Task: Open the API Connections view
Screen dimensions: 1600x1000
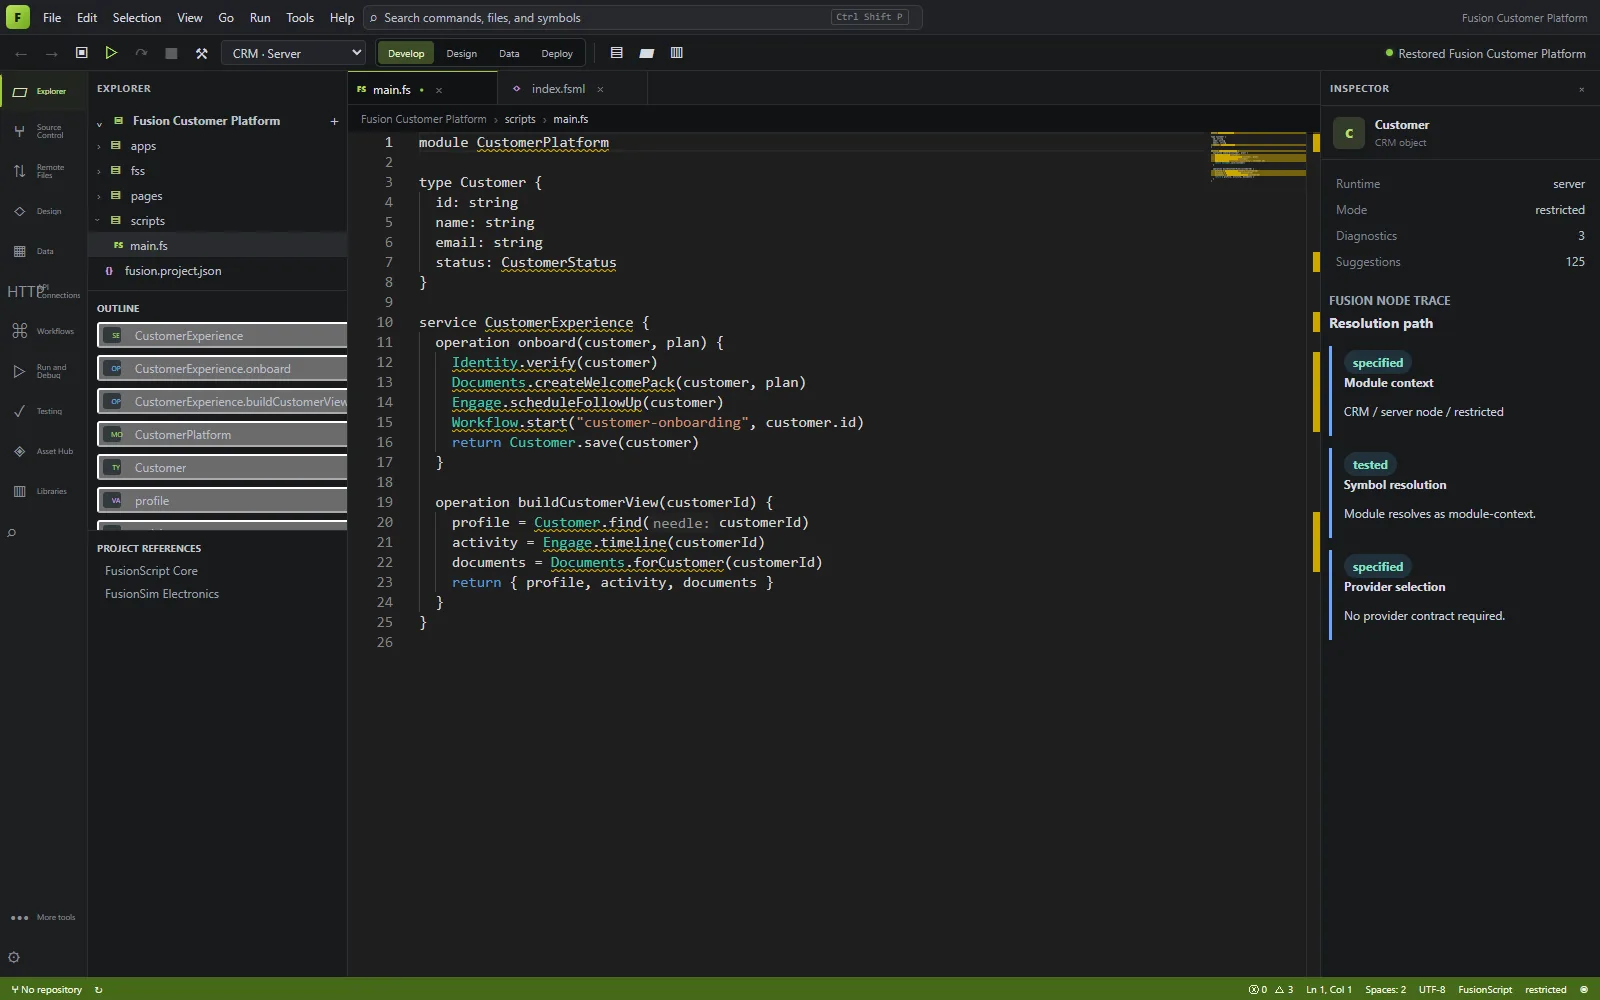Action: click(x=43, y=292)
